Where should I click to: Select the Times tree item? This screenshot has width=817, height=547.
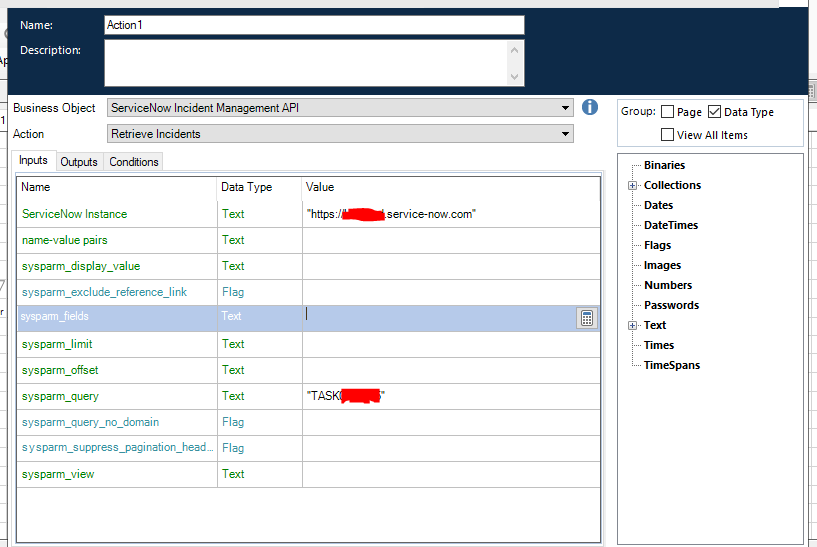click(659, 345)
